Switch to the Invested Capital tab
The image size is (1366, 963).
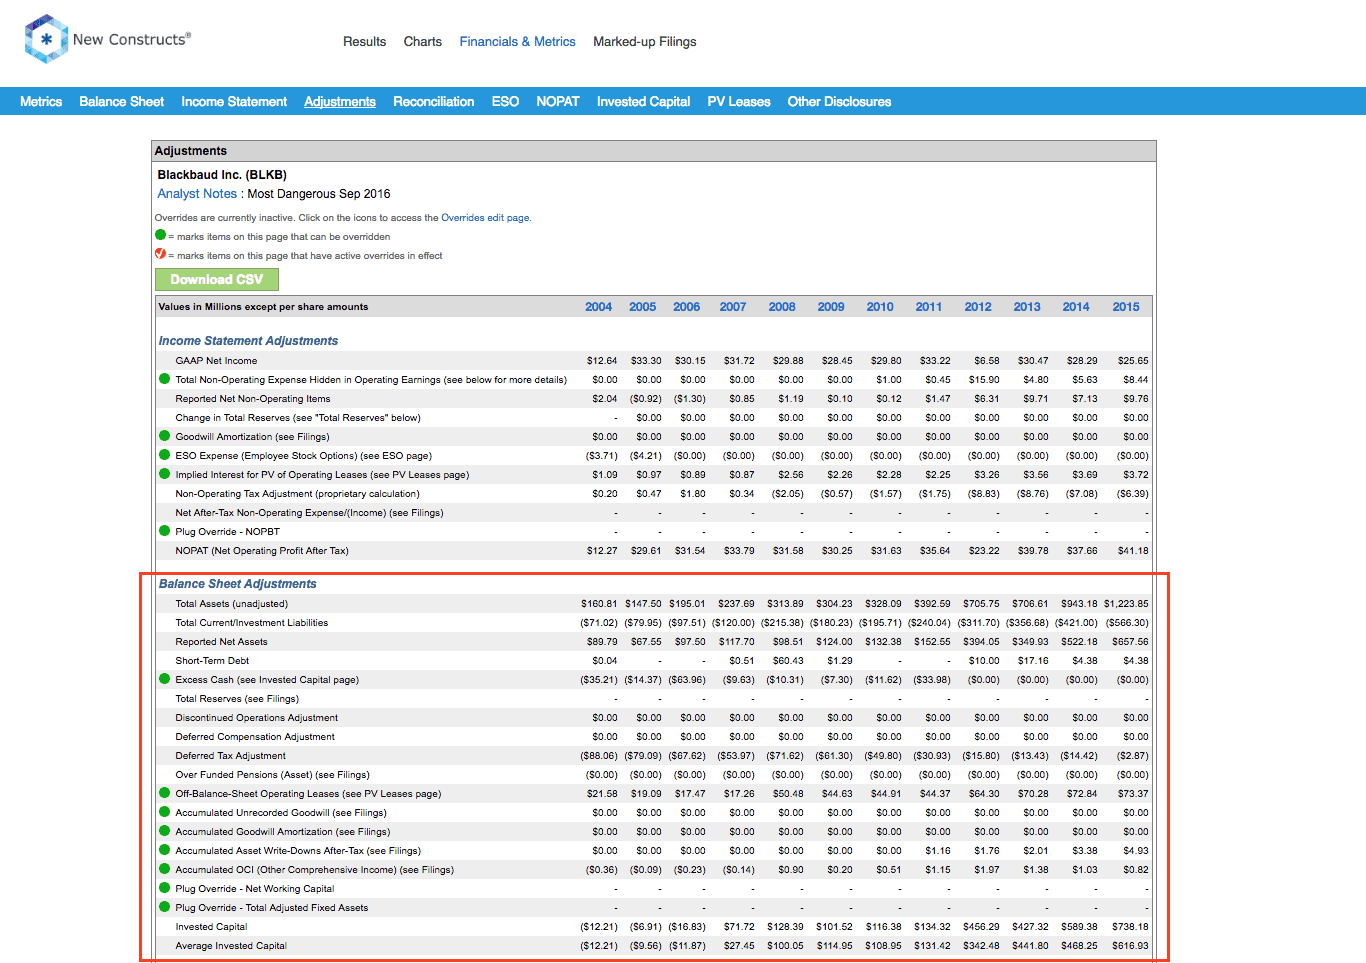643,102
